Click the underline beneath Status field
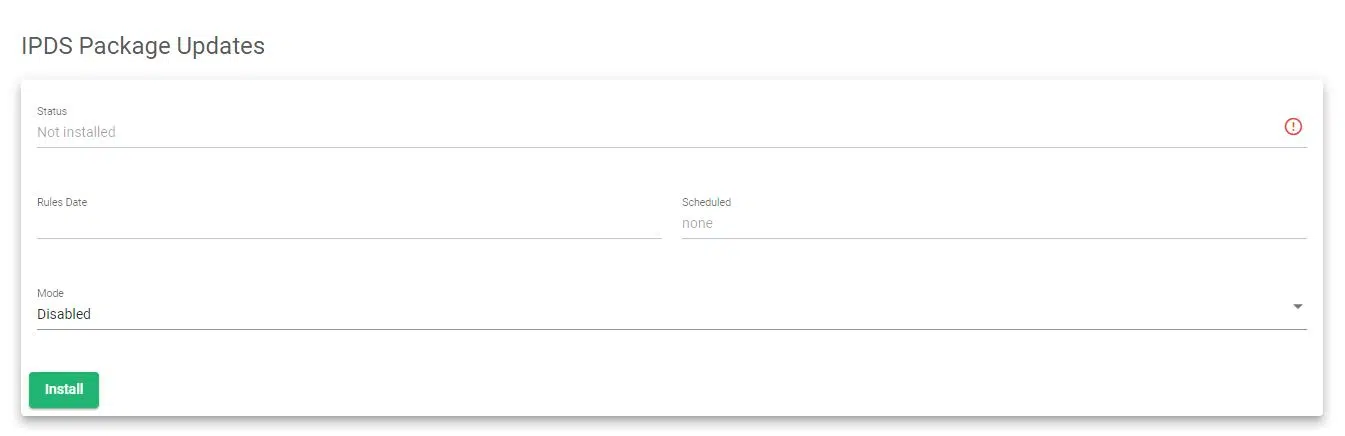Screen dimensions: 1345x436 point(670,147)
